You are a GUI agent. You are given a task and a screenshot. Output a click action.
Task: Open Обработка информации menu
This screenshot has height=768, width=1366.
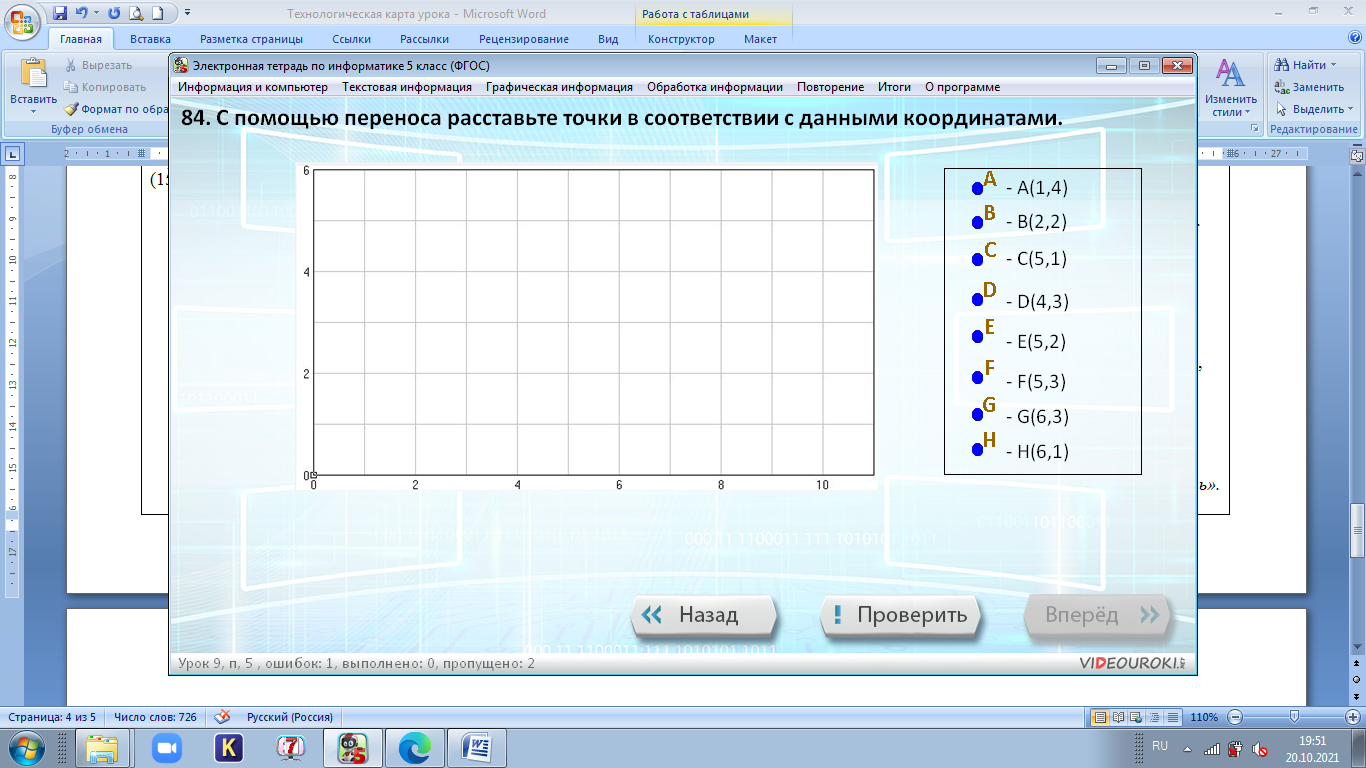click(x=715, y=87)
